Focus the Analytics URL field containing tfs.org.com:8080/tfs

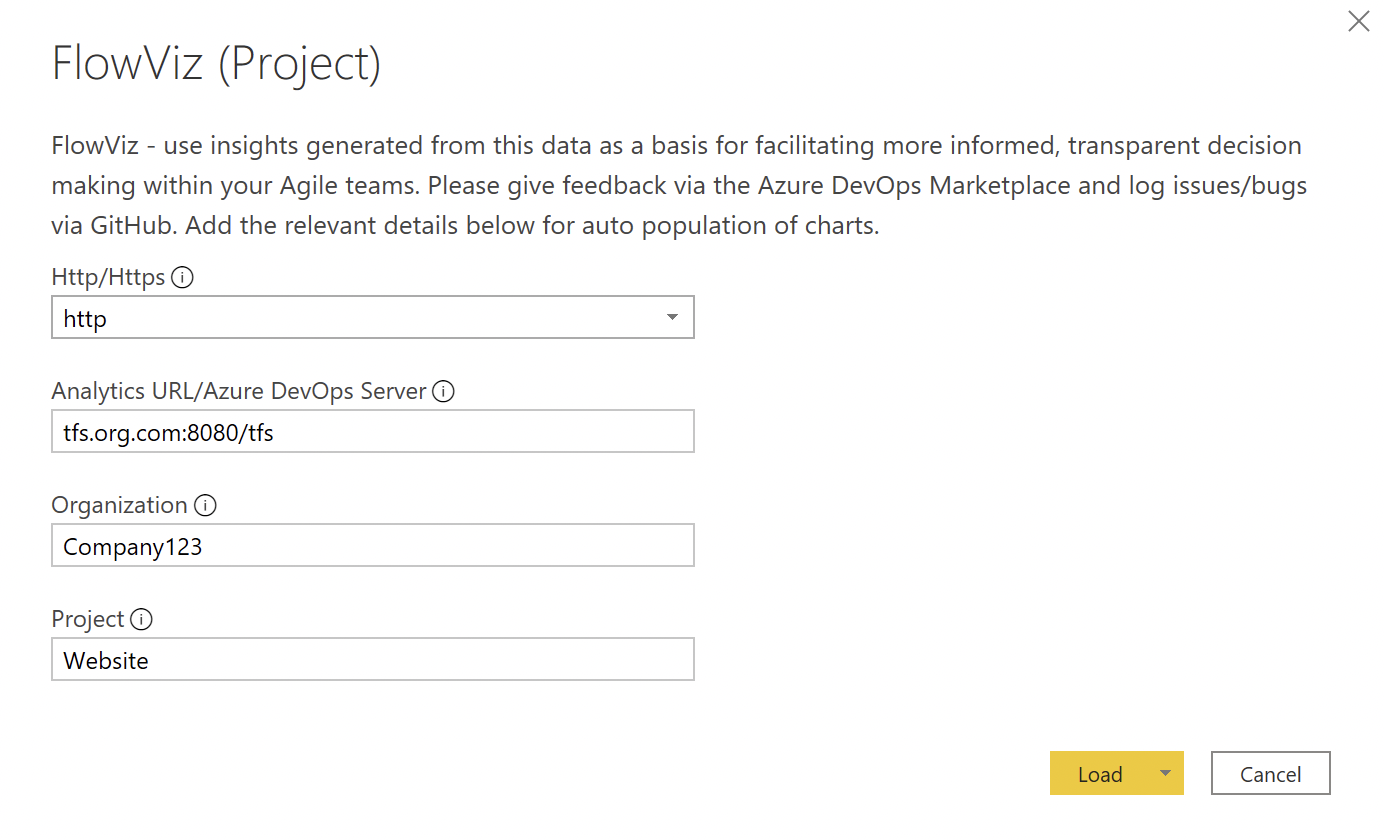[x=373, y=432]
